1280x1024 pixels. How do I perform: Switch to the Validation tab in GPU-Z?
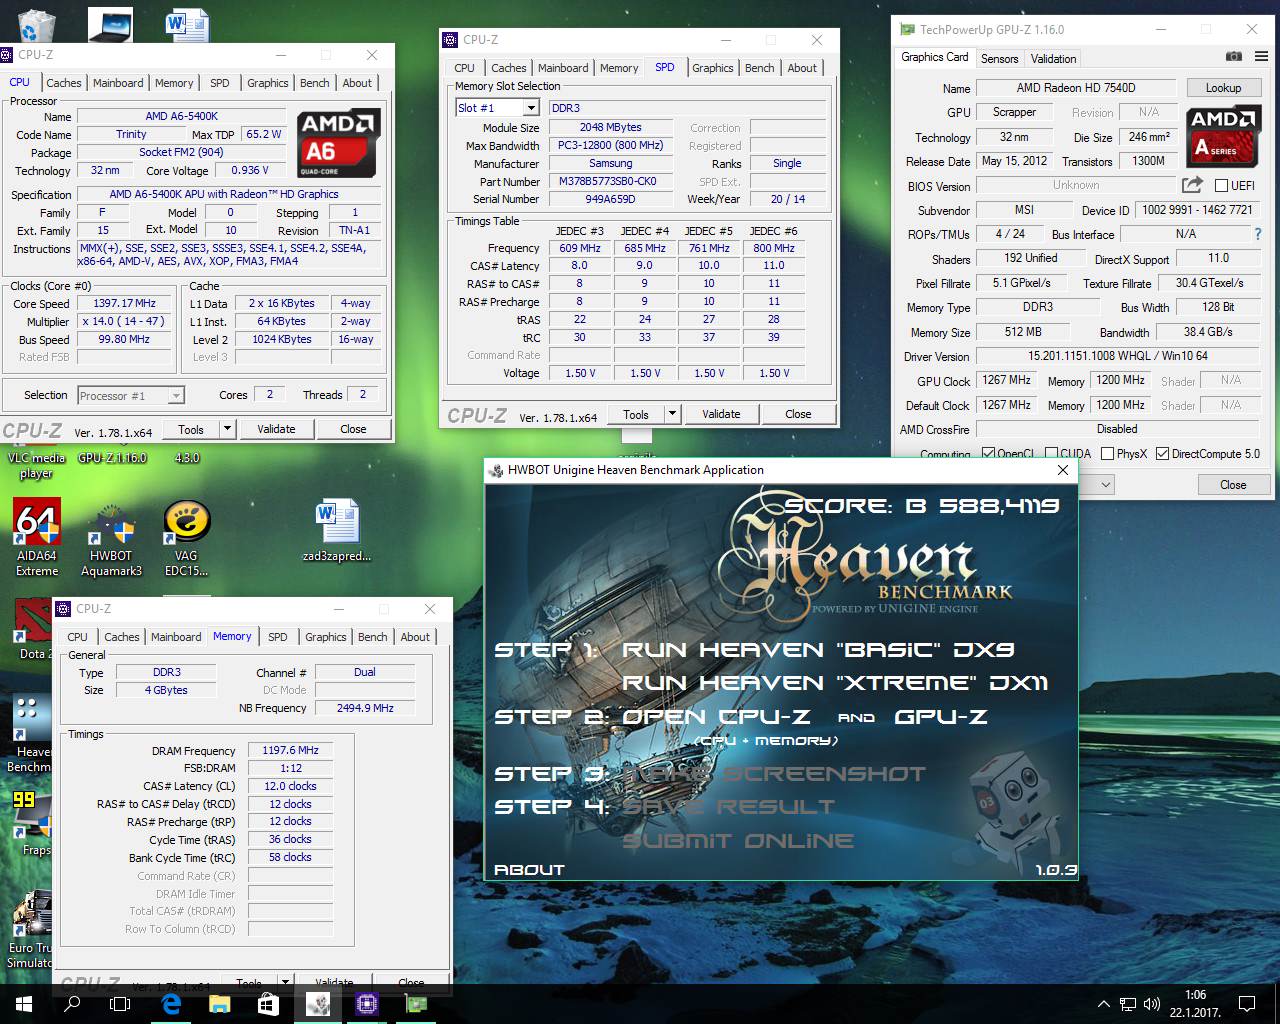1053,59
